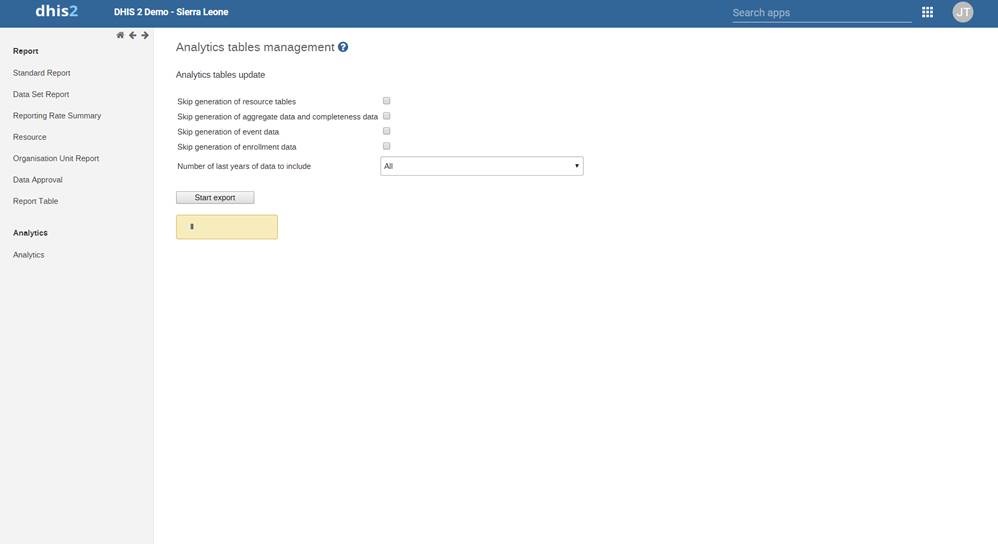Open Number of last years dropdown
The width and height of the screenshot is (998, 544).
pos(482,166)
